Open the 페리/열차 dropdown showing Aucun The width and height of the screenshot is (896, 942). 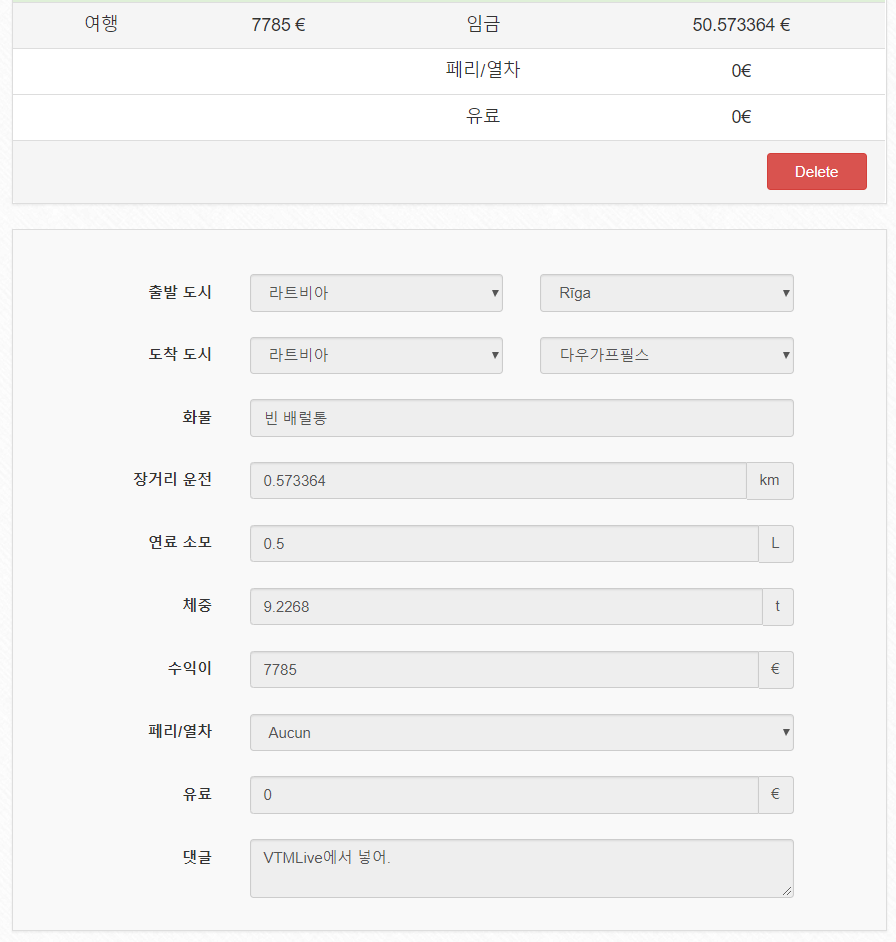(522, 732)
